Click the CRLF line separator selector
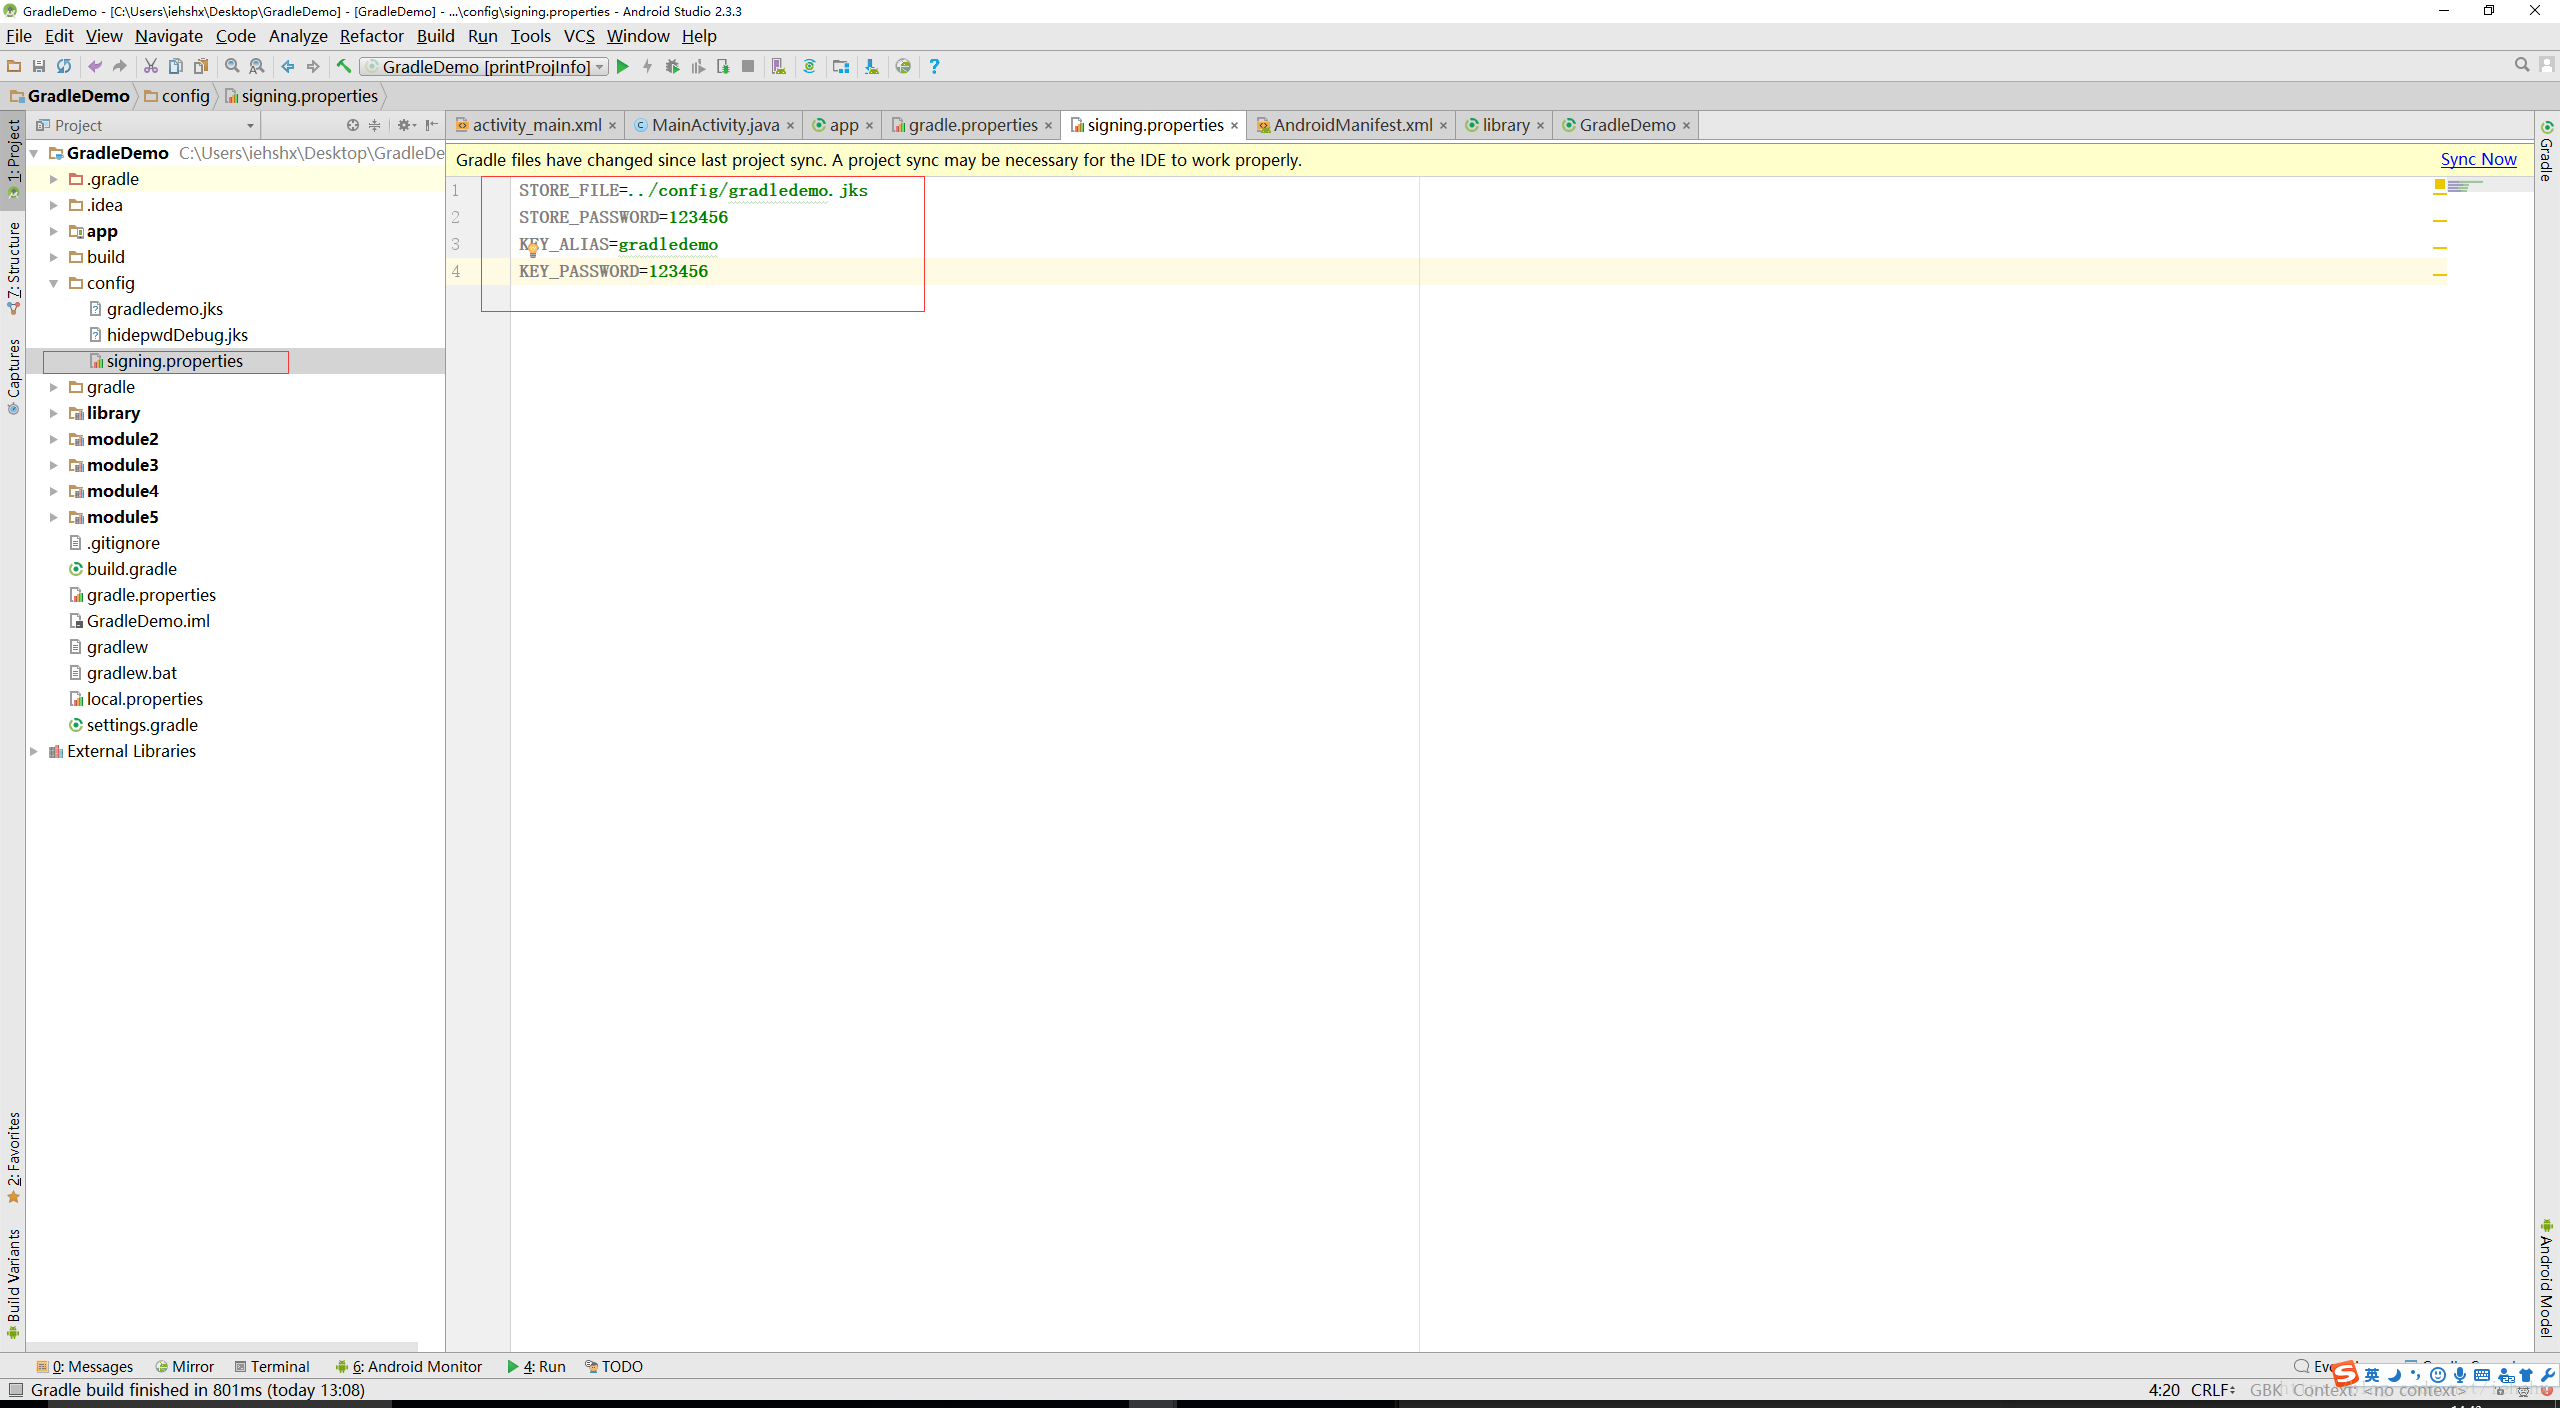 point(2213,1390)
